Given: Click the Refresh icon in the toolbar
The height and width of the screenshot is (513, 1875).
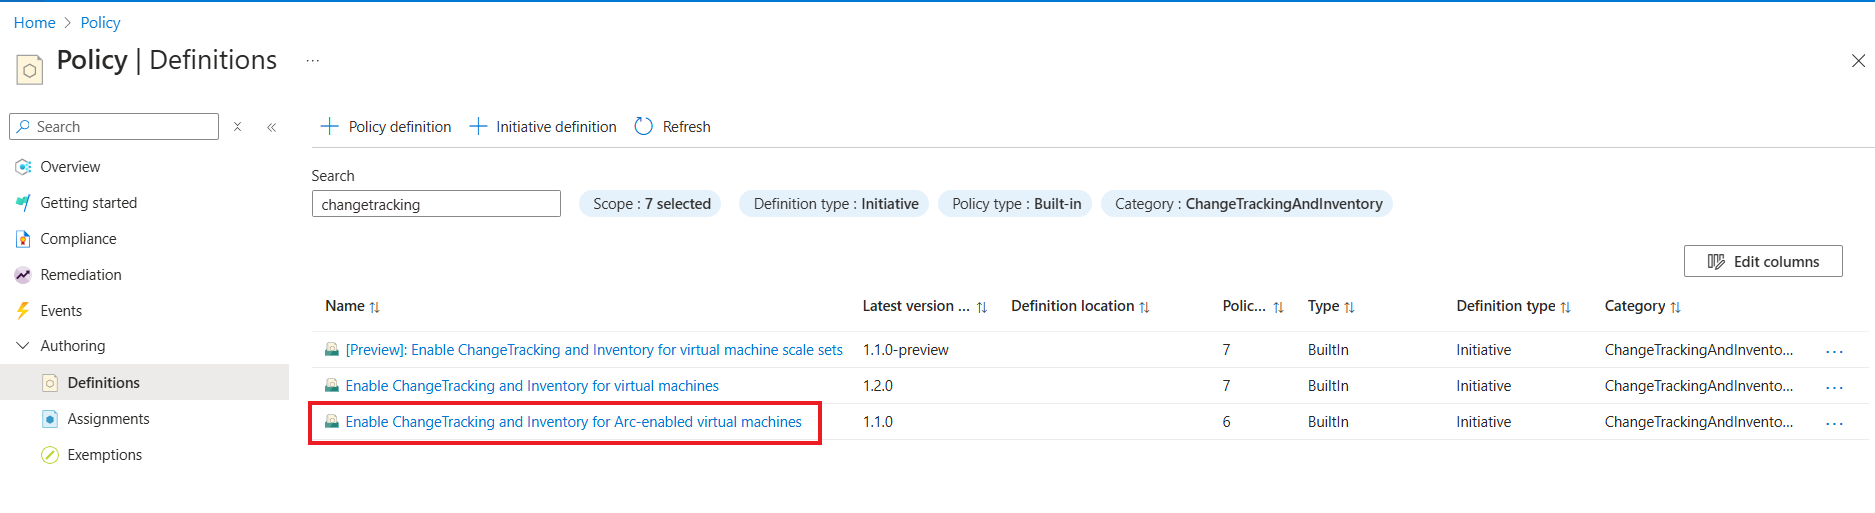Looking at the screenshot, I should [644, 126].
